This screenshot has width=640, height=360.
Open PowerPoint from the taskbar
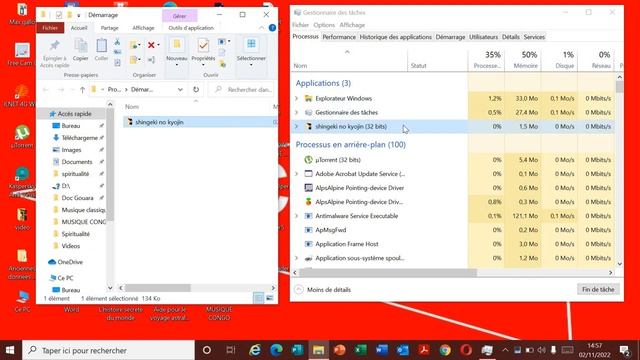pyautogui.click(x=339, y=350)
